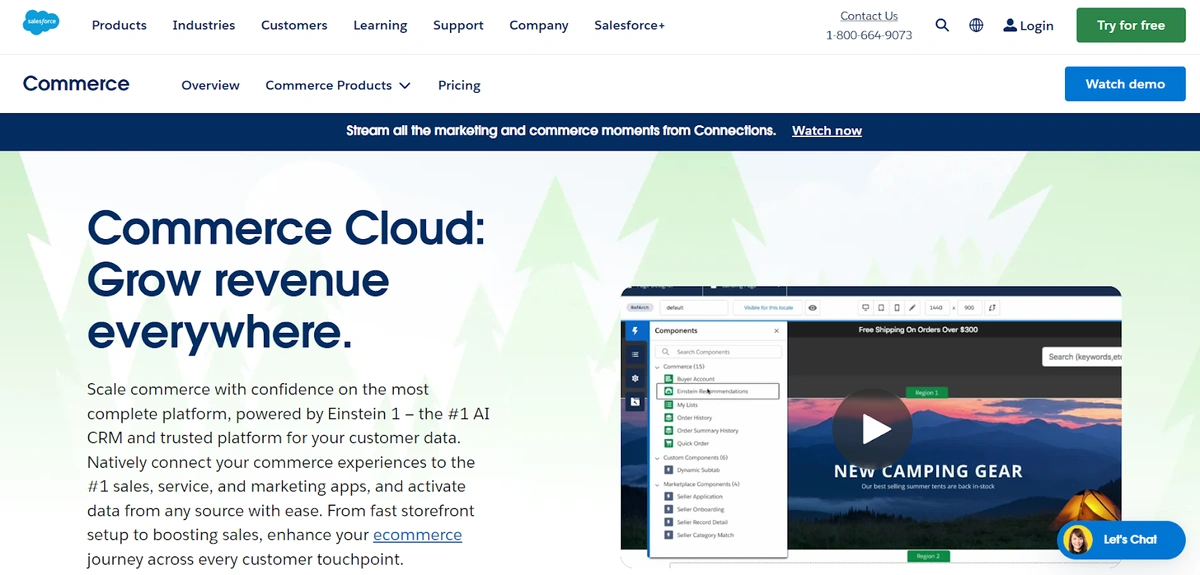Select Order Summary History component
Viewport: 1200px width, 575px height.
point(707,431)
